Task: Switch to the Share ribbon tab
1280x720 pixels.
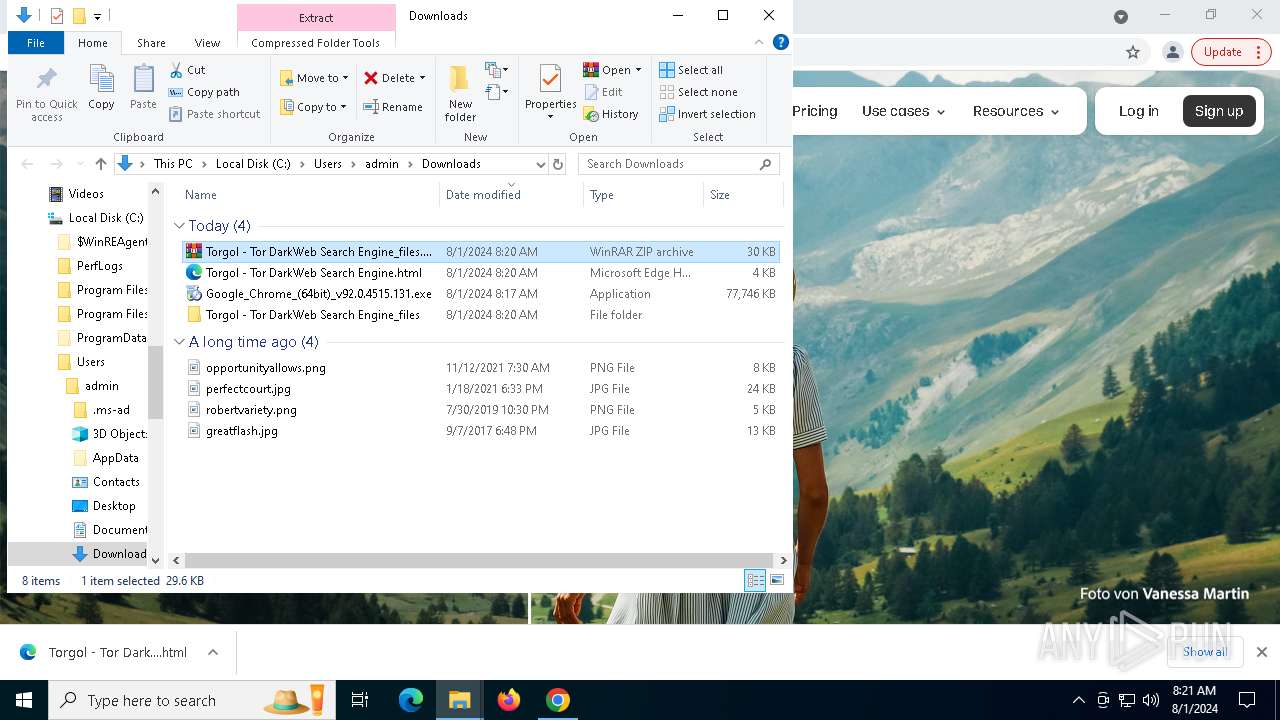Action: (x=151, y=43)
